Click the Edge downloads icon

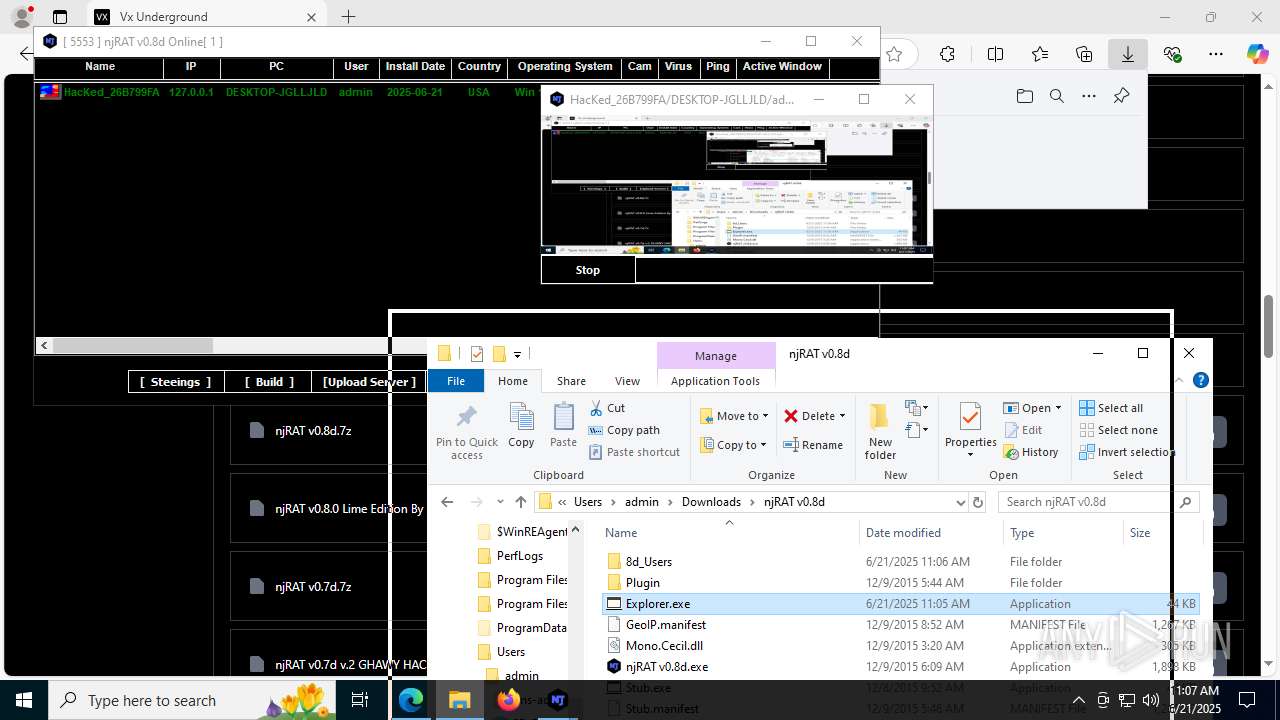click(1127, 54)
